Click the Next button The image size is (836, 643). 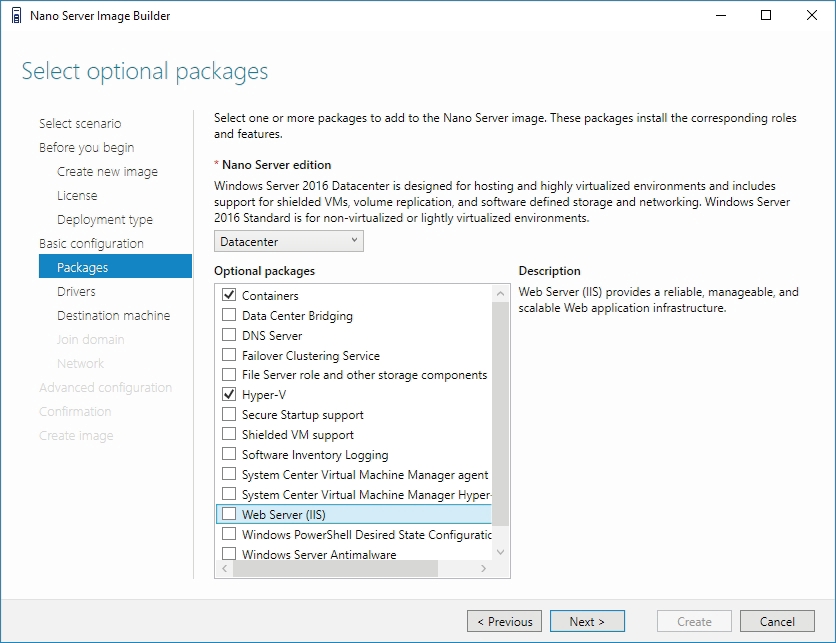(587, 621)
